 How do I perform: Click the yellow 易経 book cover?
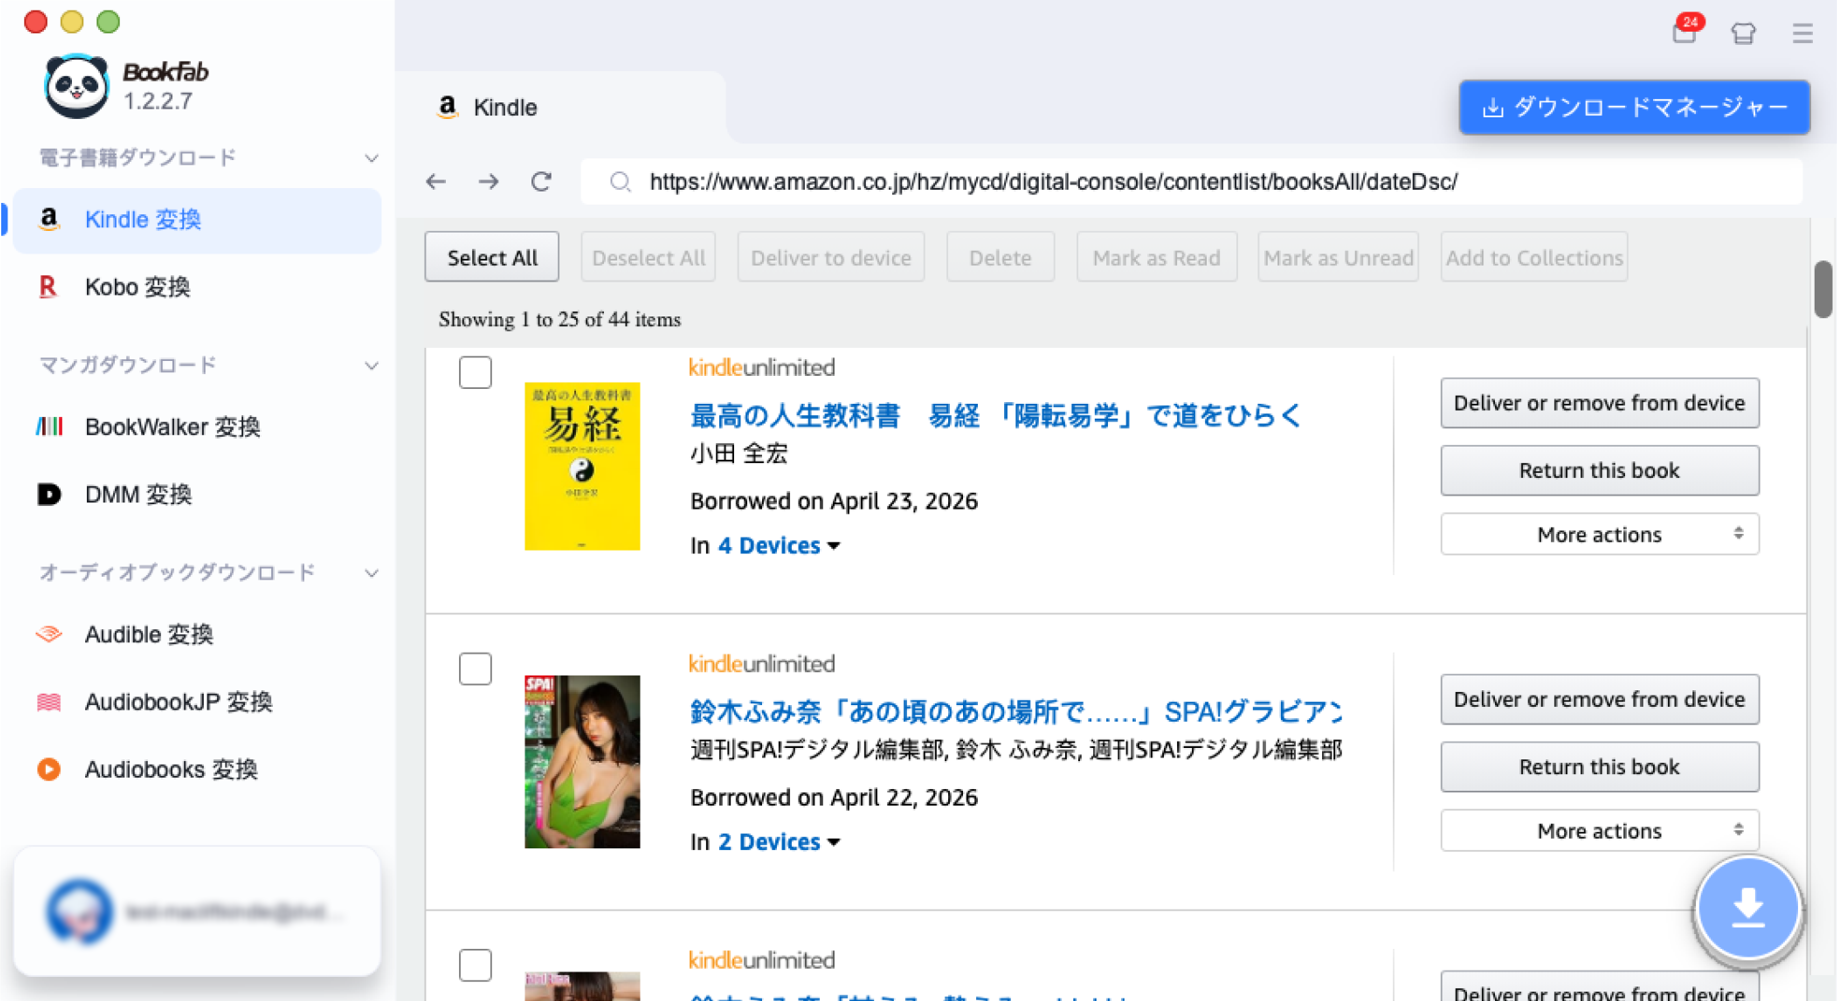click(582, 466)
